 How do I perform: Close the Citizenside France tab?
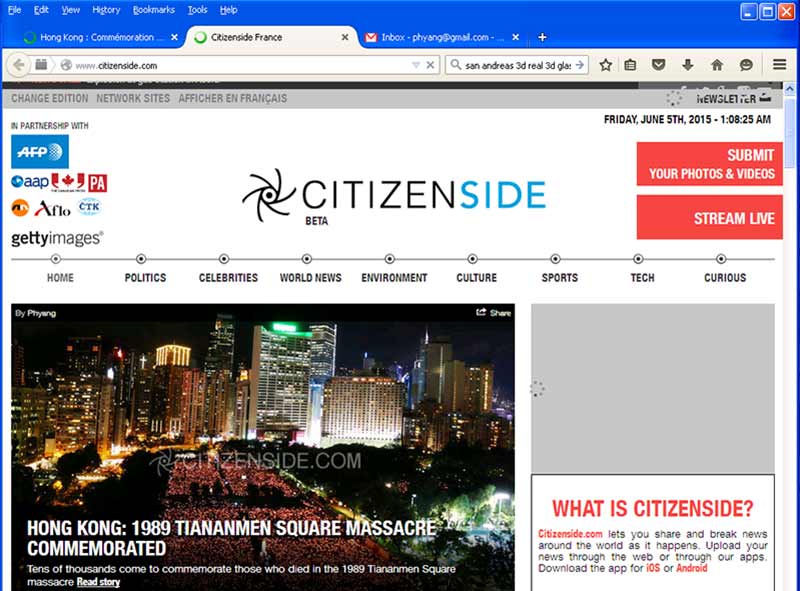click(345, 37)
